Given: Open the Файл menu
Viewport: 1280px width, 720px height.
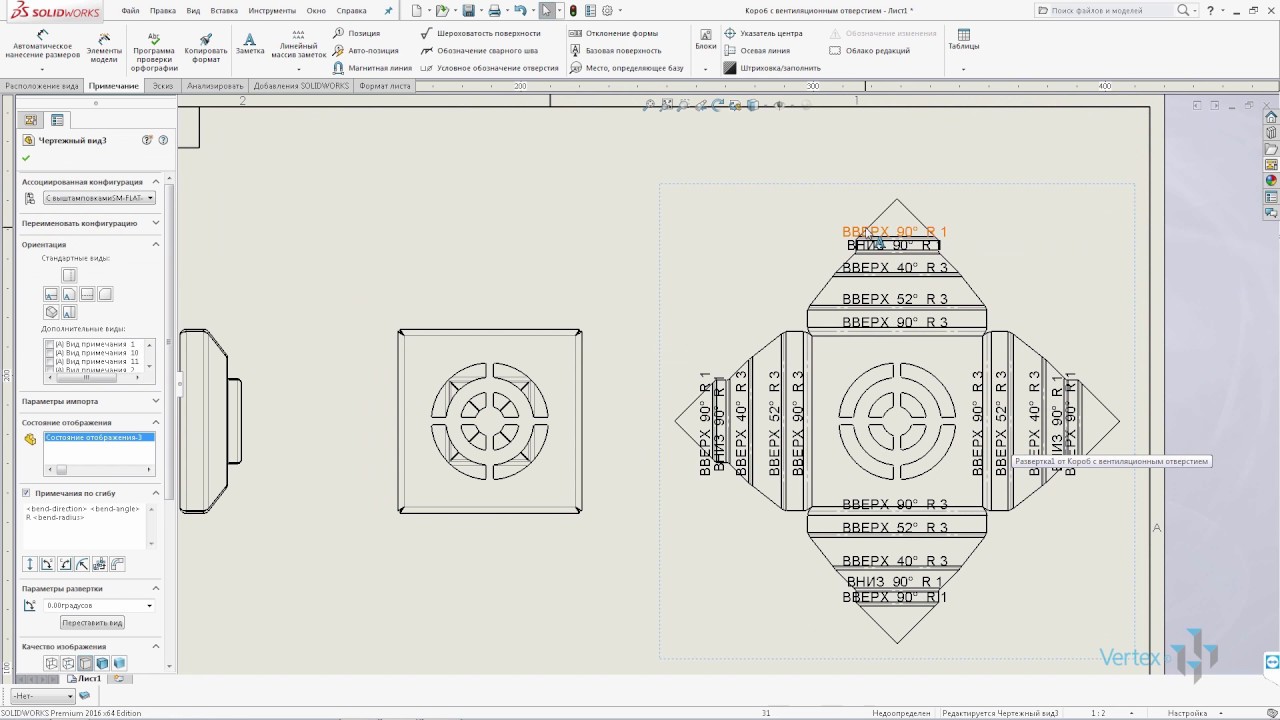Looking at the screenshot, I should 131,10.
